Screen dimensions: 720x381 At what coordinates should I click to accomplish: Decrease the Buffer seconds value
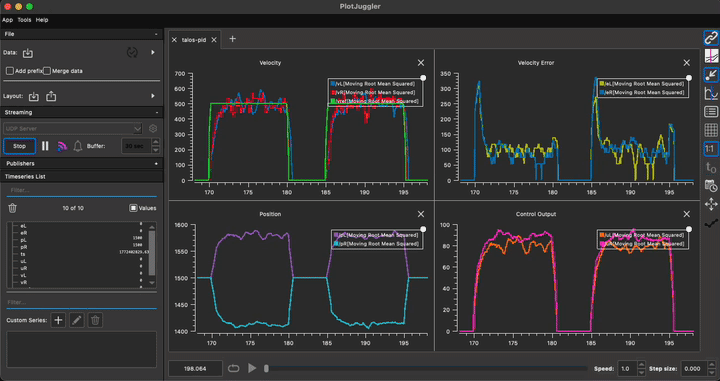[156, 150]
